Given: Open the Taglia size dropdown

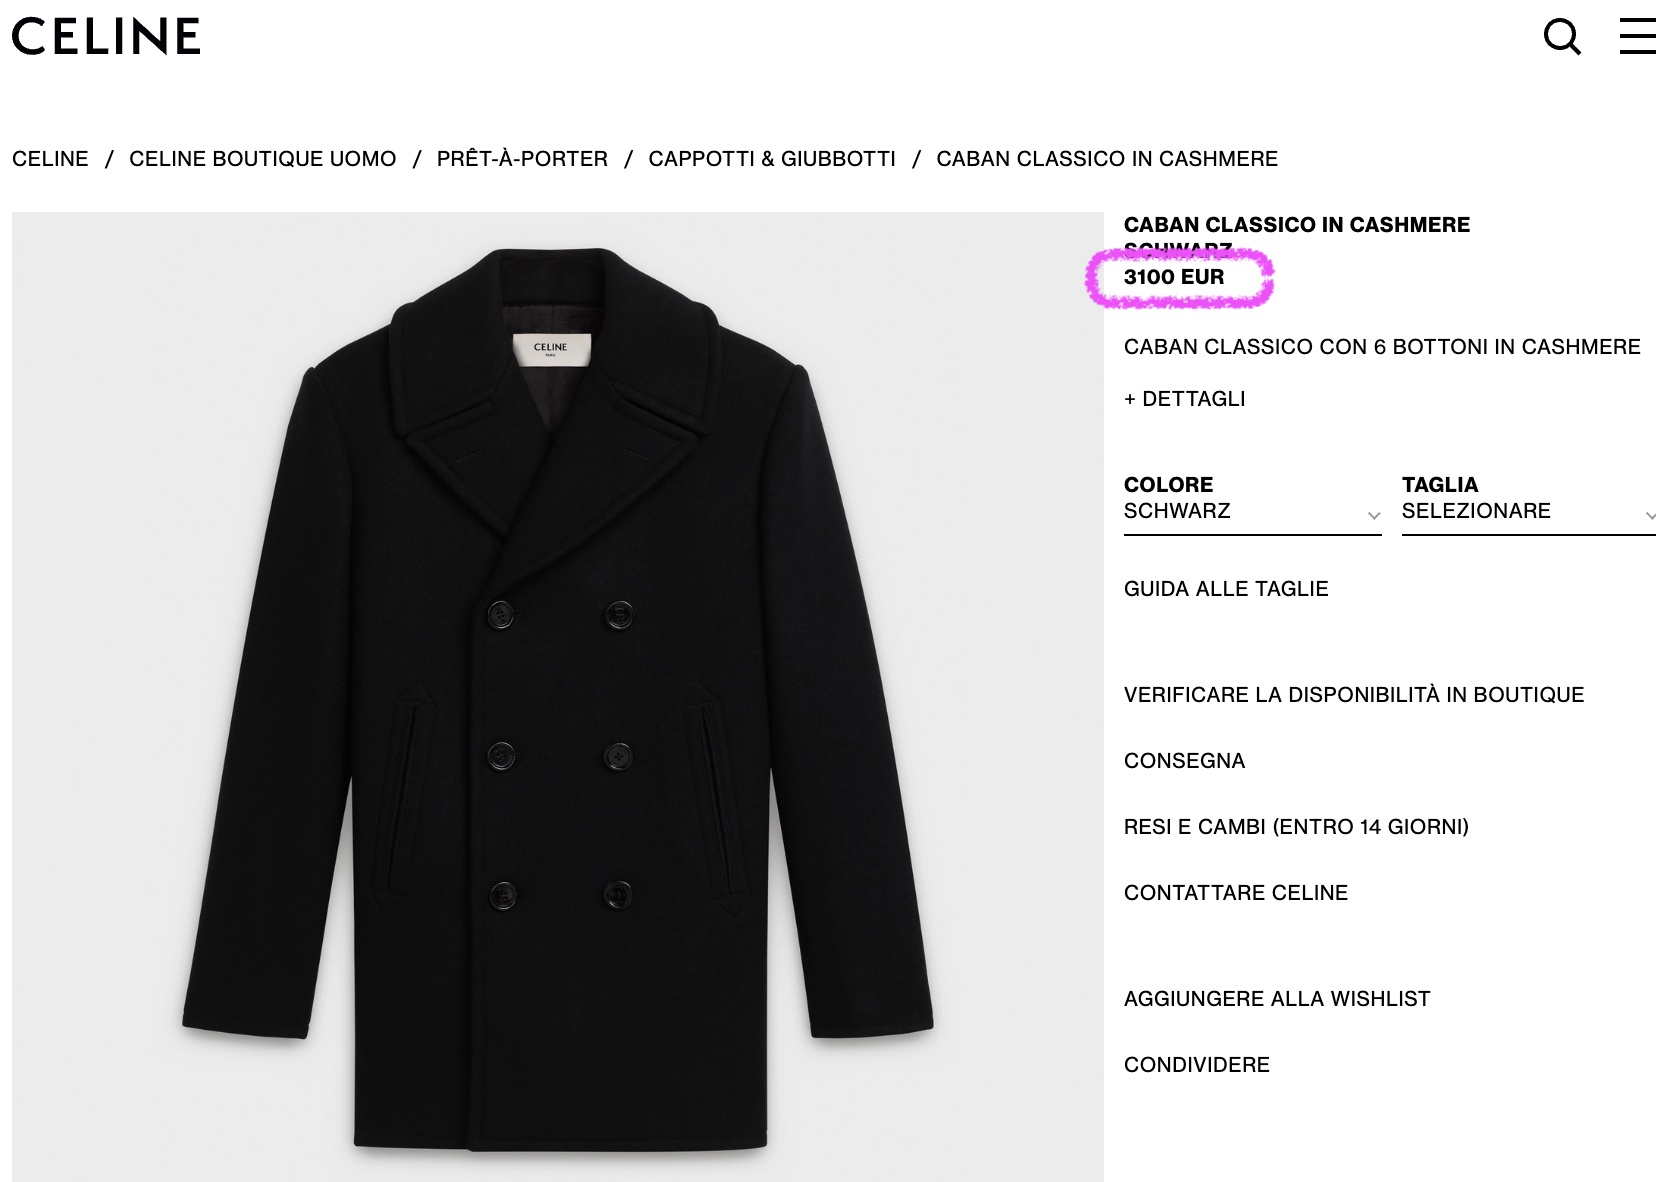Looking at the screenshot, I should 1528,511.
